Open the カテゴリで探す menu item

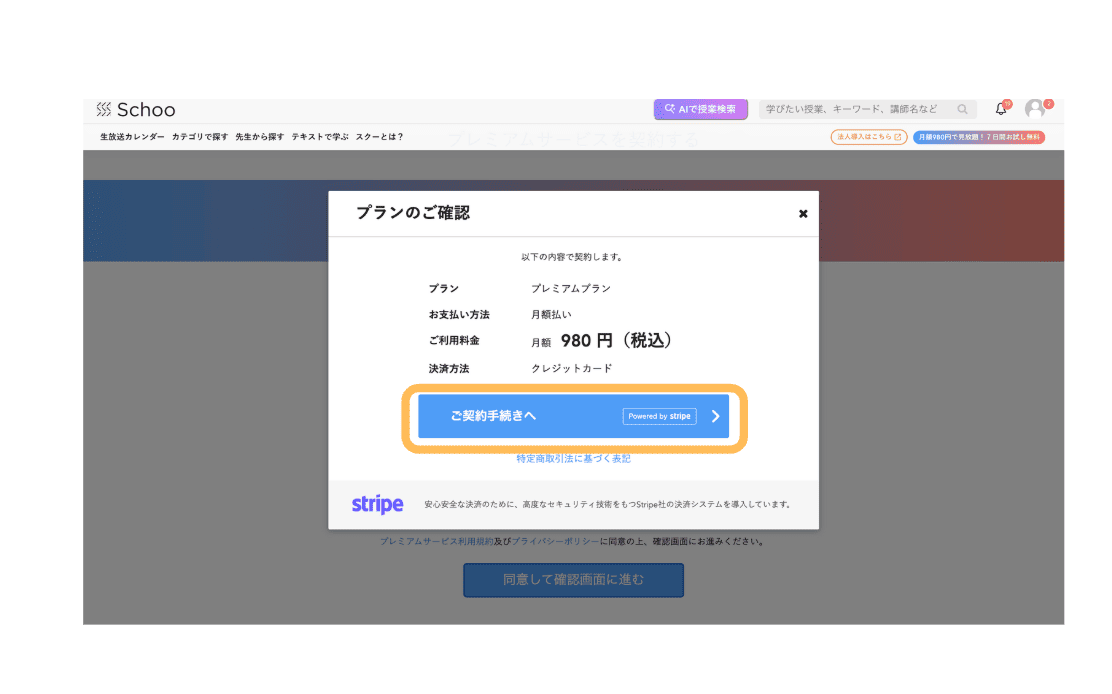200,137
